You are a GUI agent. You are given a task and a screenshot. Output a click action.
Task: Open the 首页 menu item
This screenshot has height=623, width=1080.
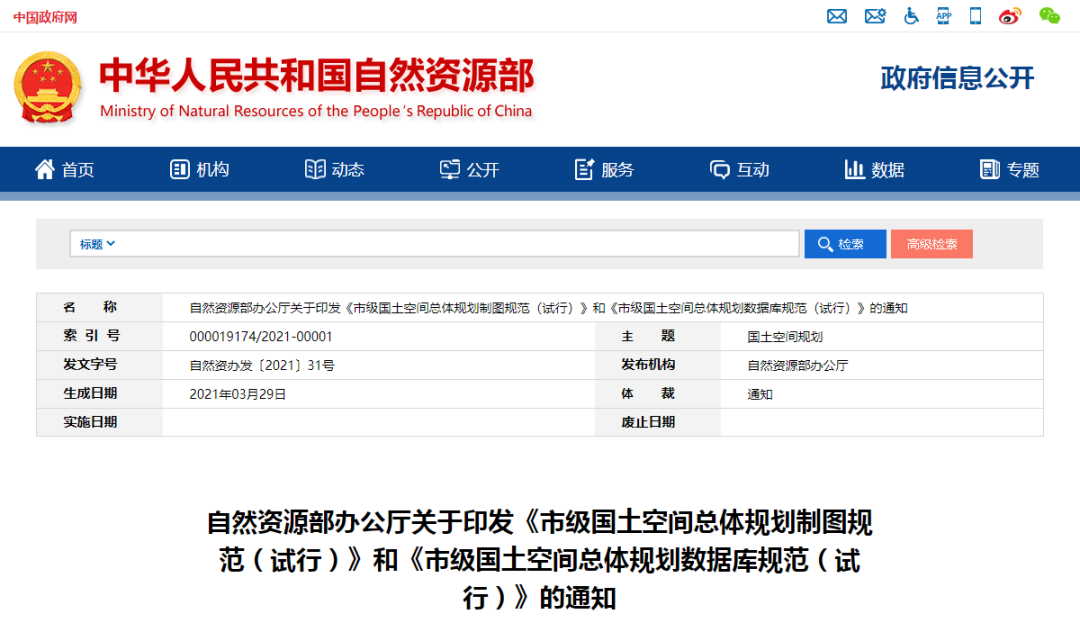coord(78,170)
